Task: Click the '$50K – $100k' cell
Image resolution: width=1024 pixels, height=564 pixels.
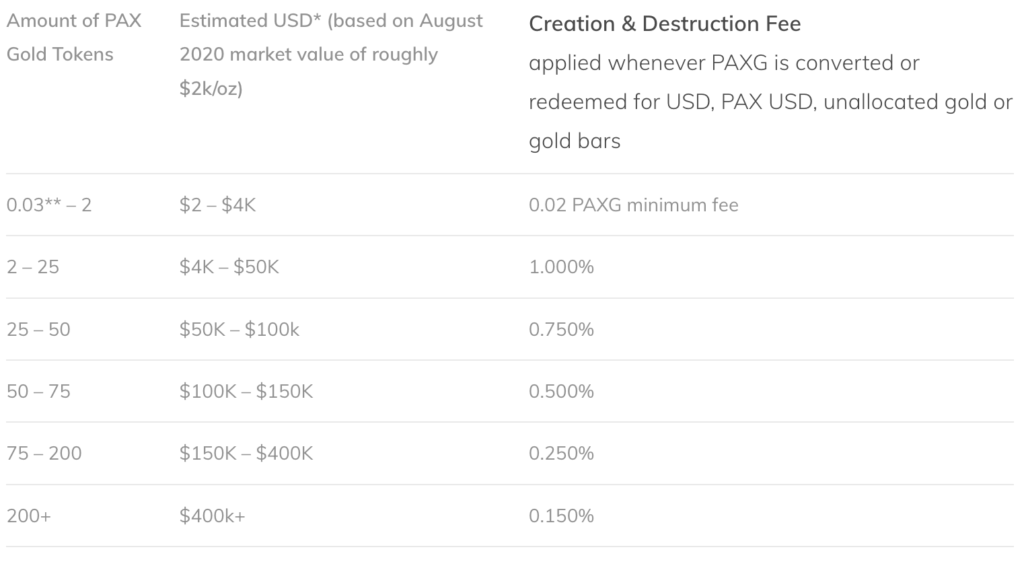Action: pyautogui.click(x=239, y=329)
